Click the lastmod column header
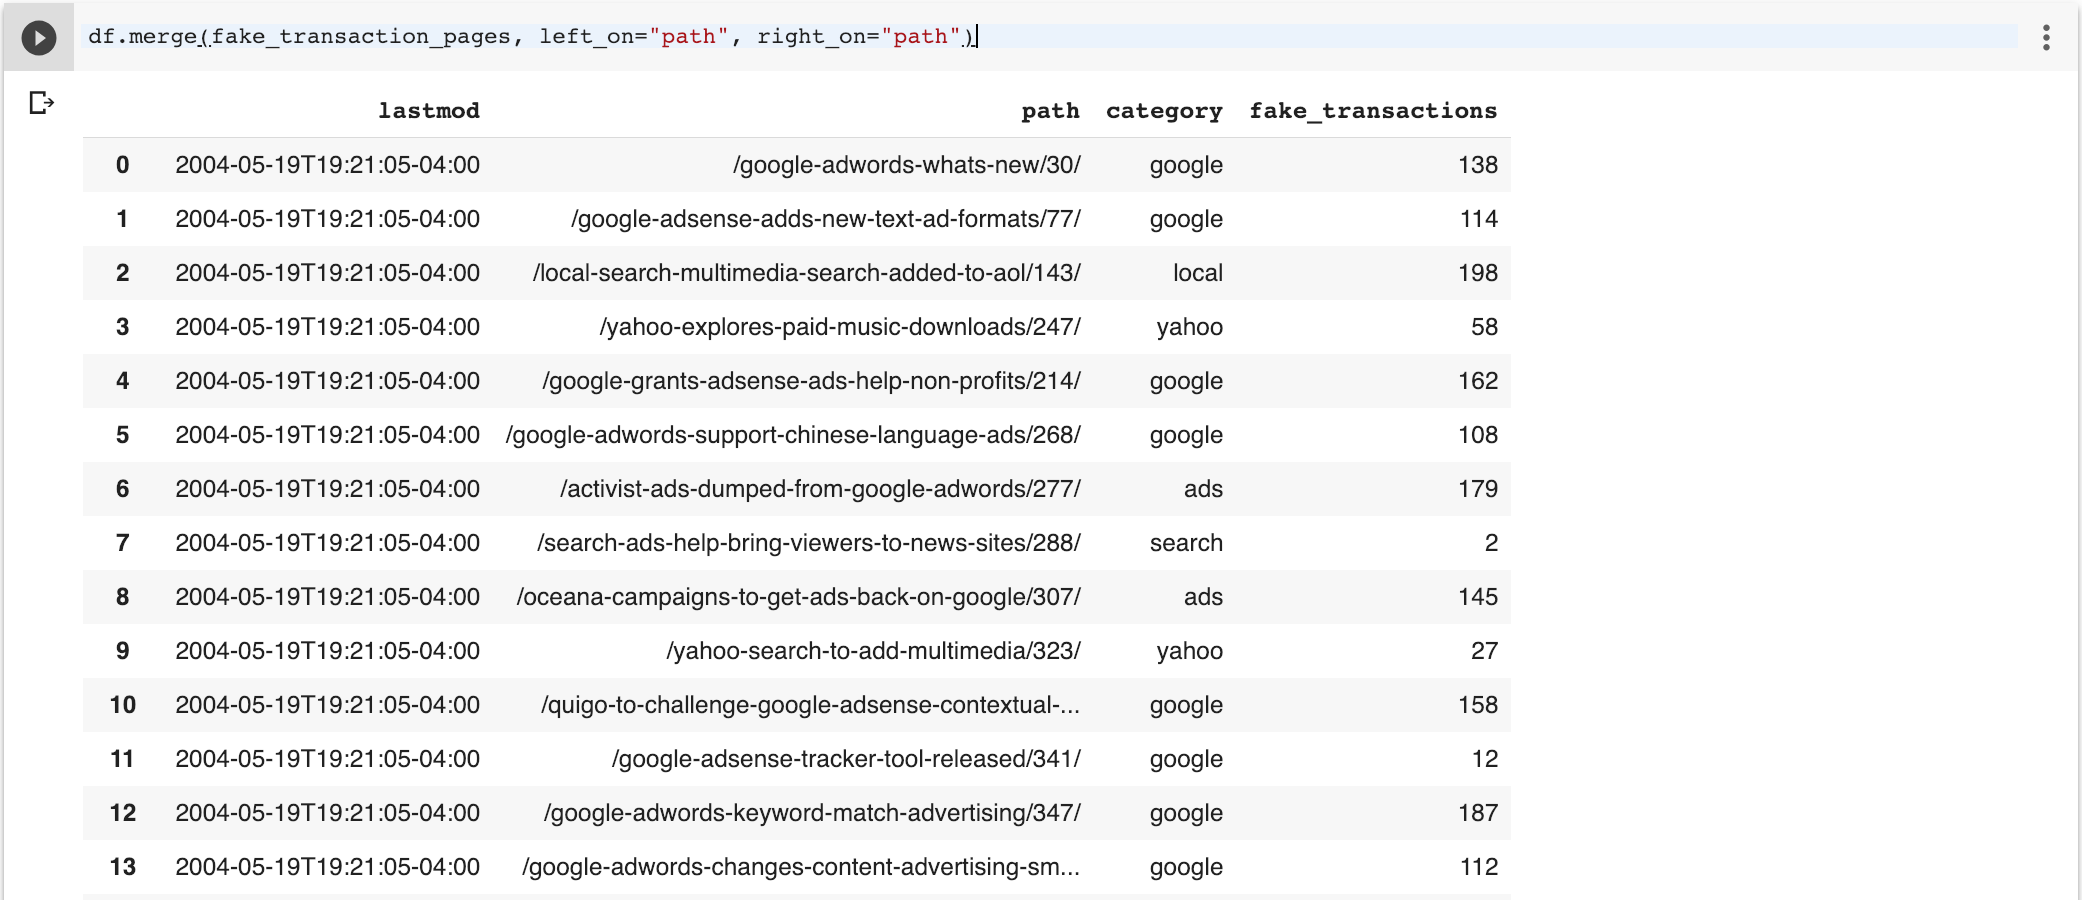2082x900 pixels. click(x=428, y=111)
